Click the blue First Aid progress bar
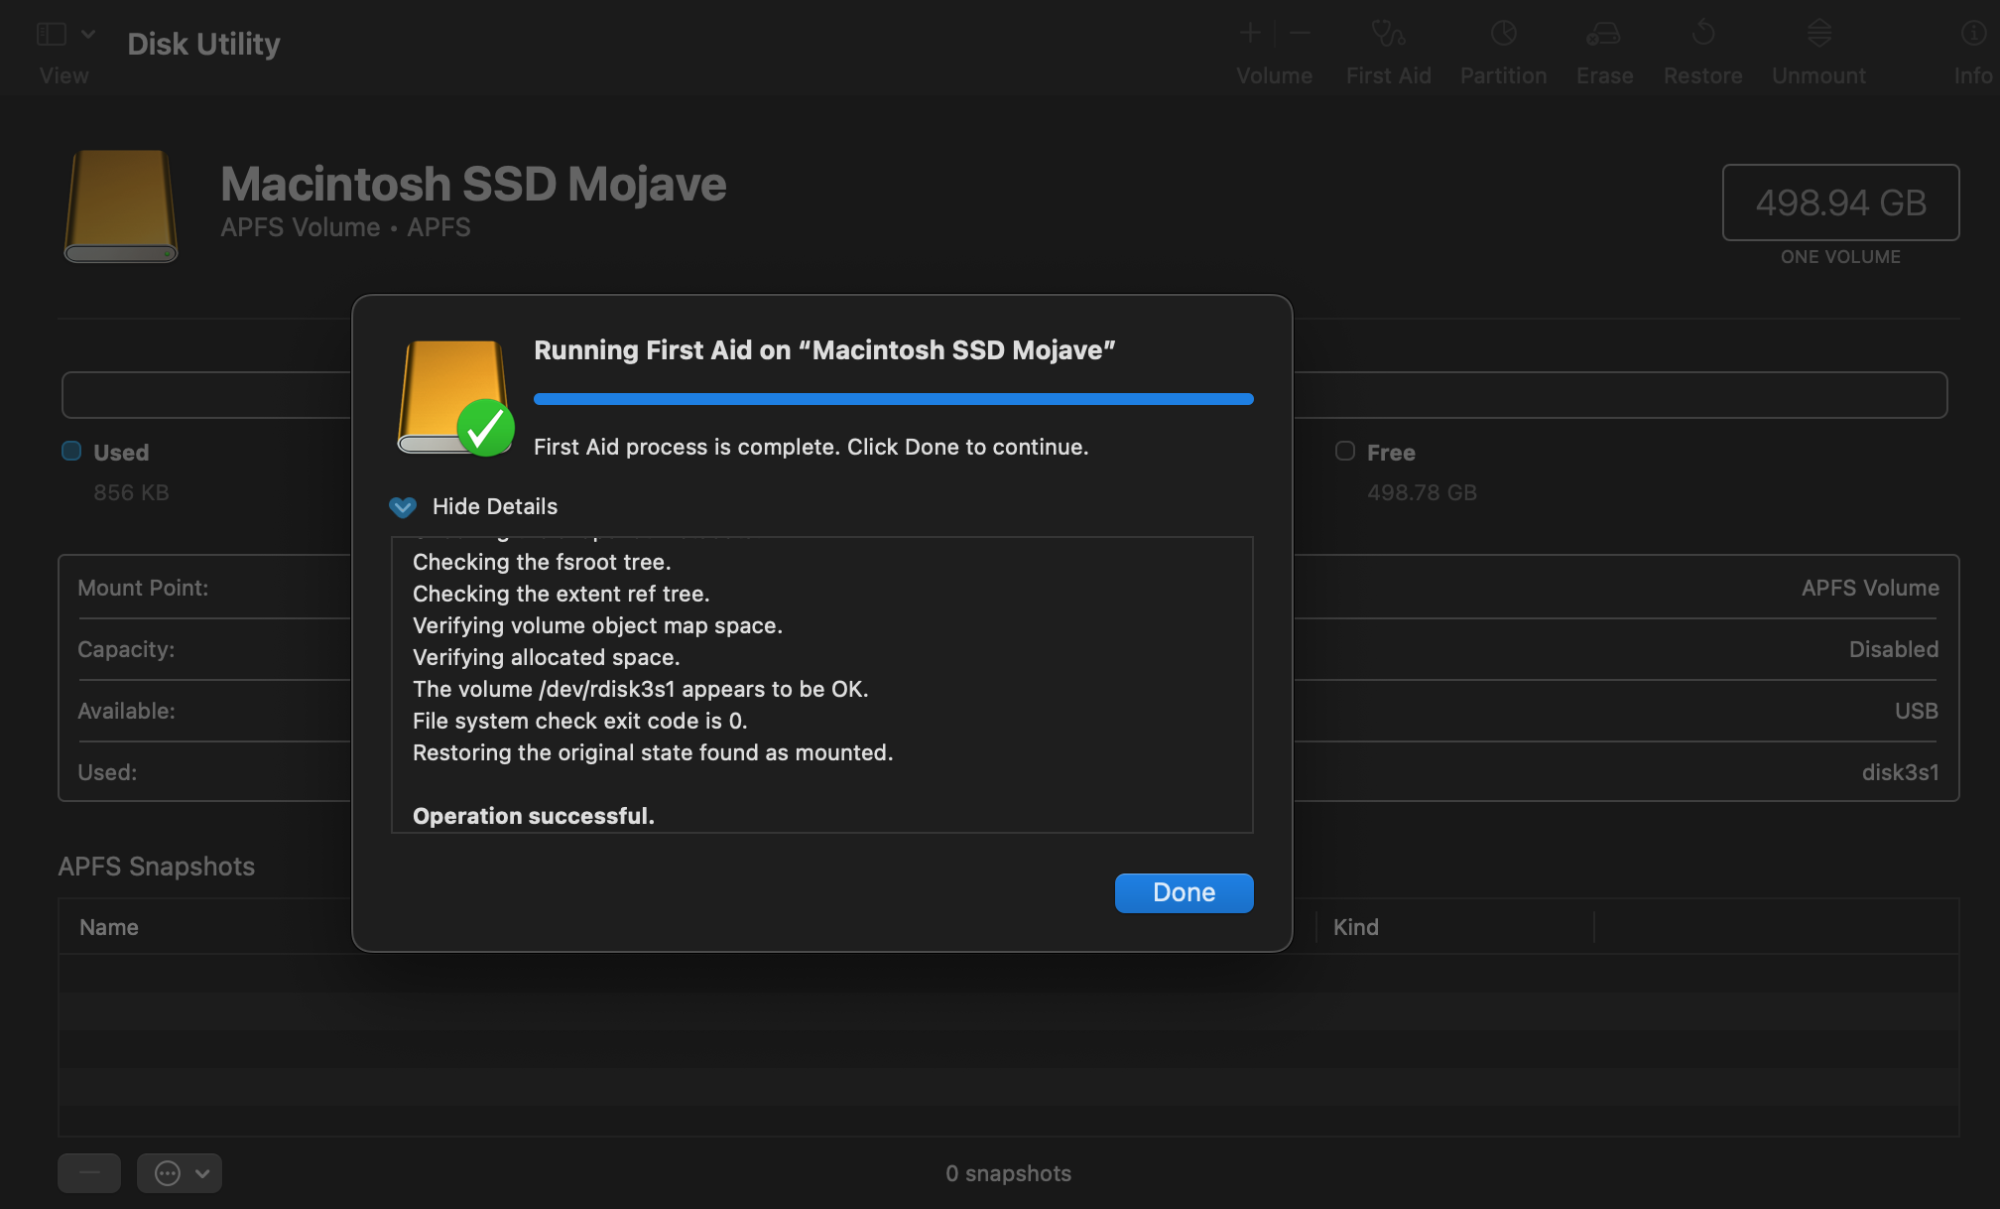This screenshot has height=1209, width=2000. [x=892, y=399]
